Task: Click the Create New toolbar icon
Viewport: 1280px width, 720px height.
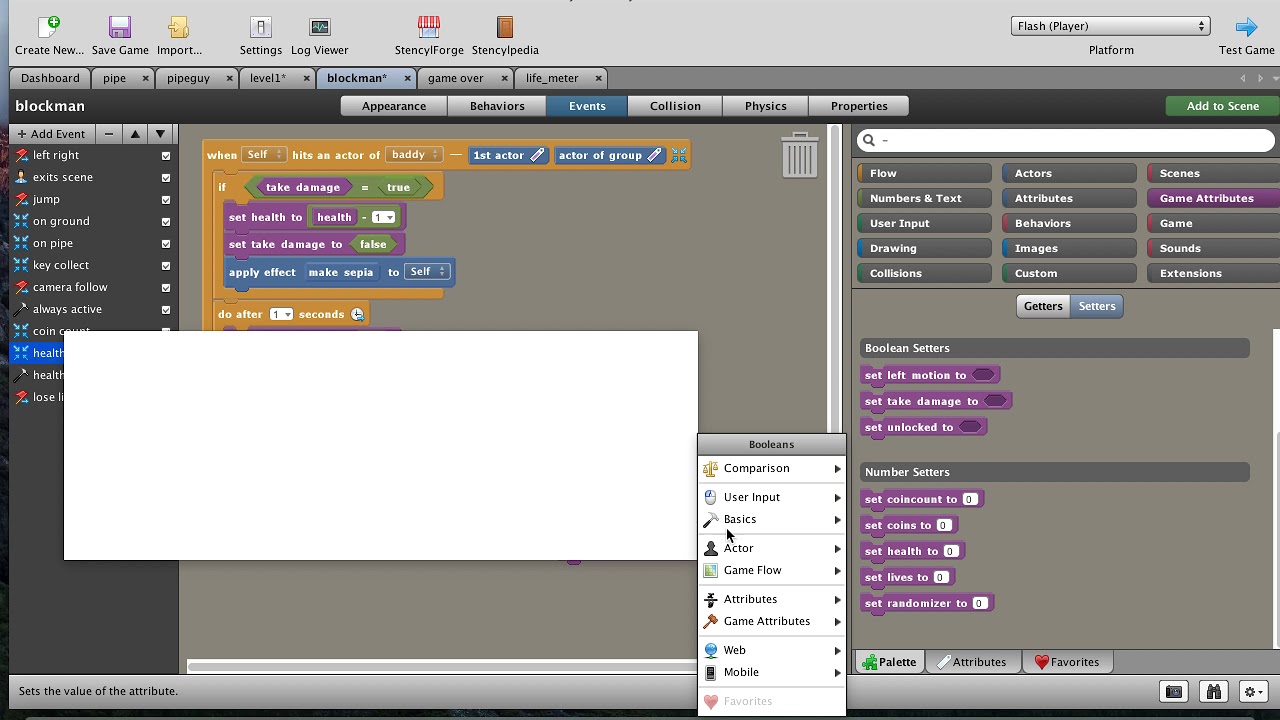Action: [49, 27]
